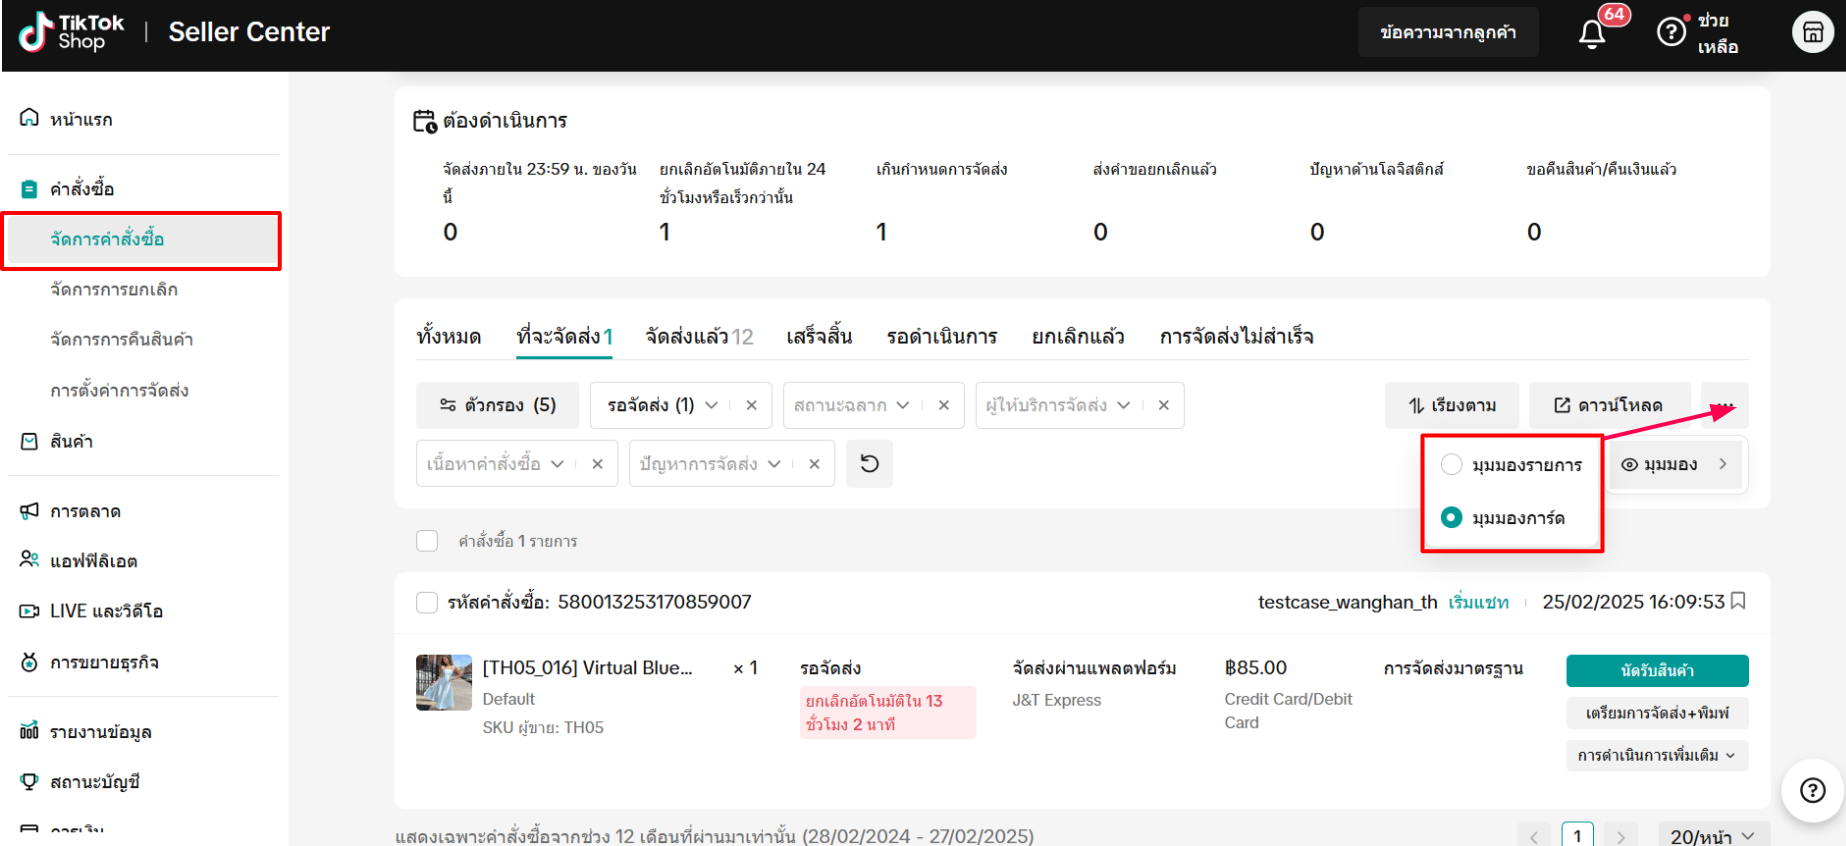Click the affiliate people icon beside แอฟฟิลิเอต
Screen dimensions: 1846x846
pyautogui.click(x=29, y=560)
